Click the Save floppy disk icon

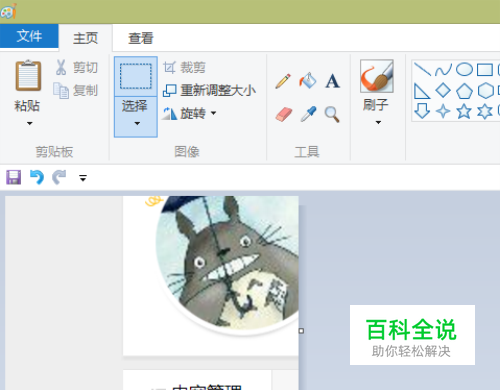pos(14,177)
